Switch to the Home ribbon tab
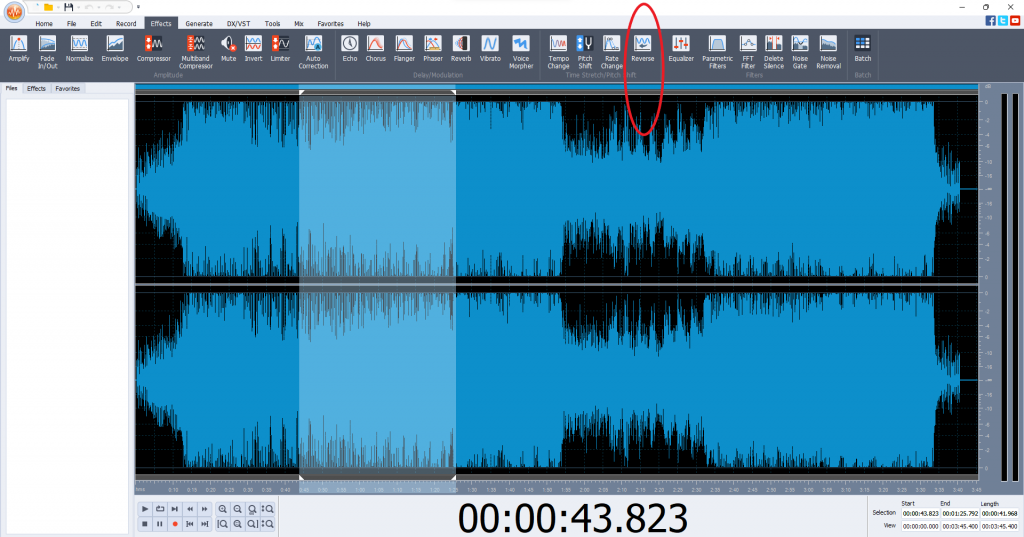Screen dimensions: 1024x537 click(44, 24)
